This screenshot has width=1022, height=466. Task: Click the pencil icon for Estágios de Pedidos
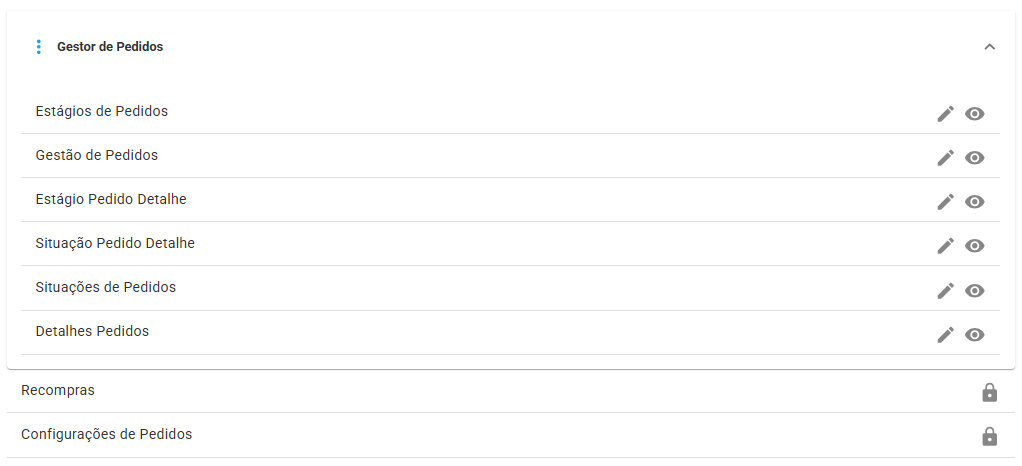(x=945, y=113)
